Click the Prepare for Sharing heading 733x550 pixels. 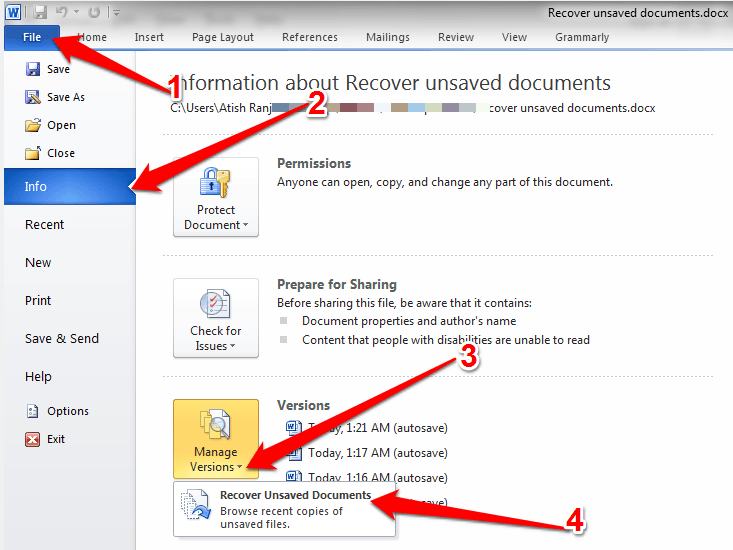(337, 285)
